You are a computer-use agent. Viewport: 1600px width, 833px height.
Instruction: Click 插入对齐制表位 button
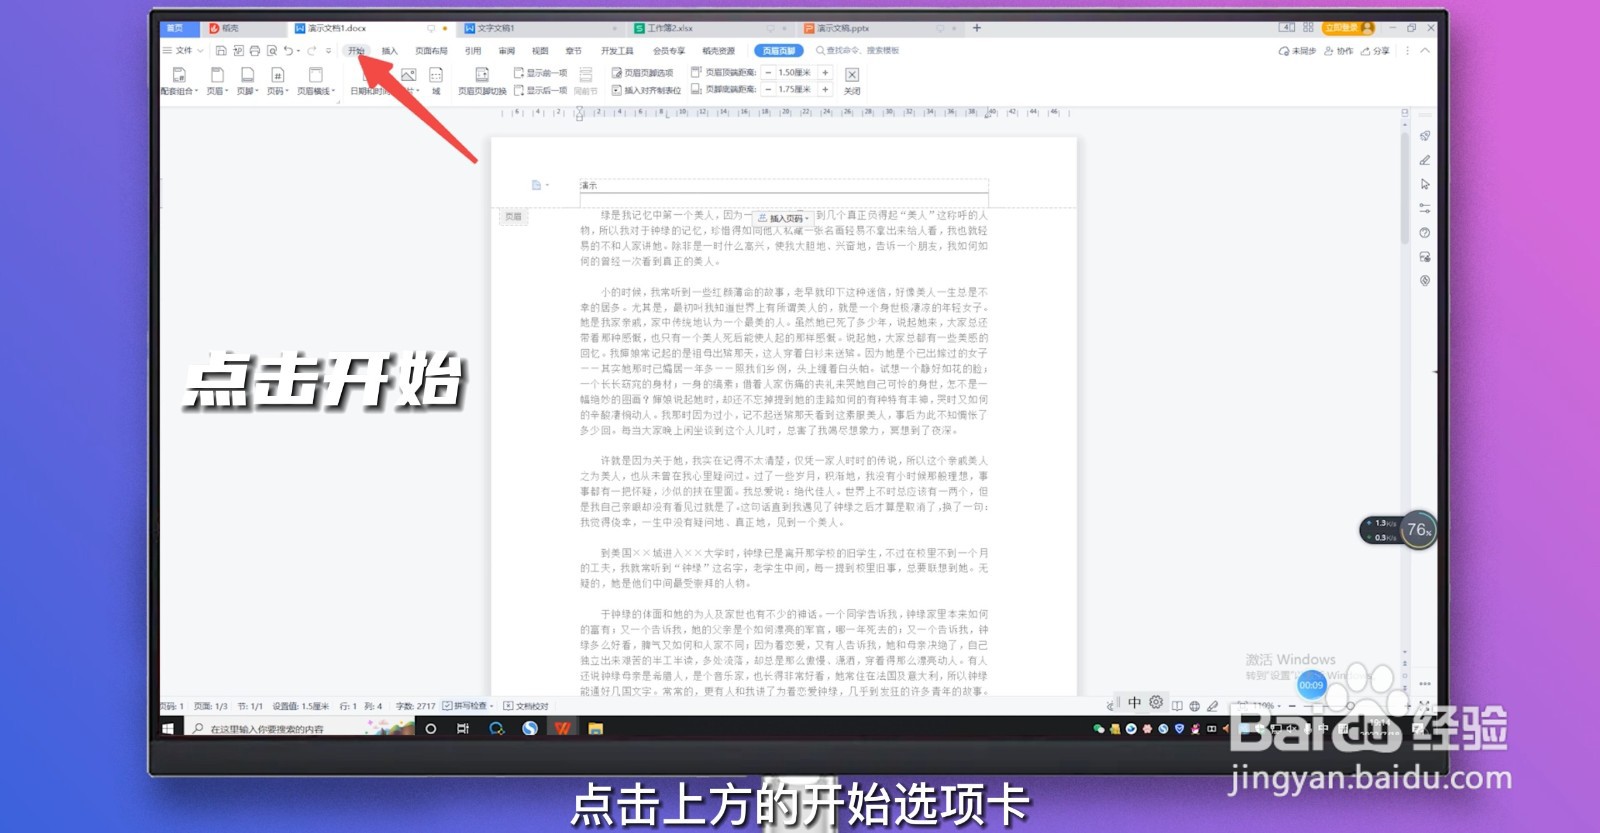coord(646,90)
